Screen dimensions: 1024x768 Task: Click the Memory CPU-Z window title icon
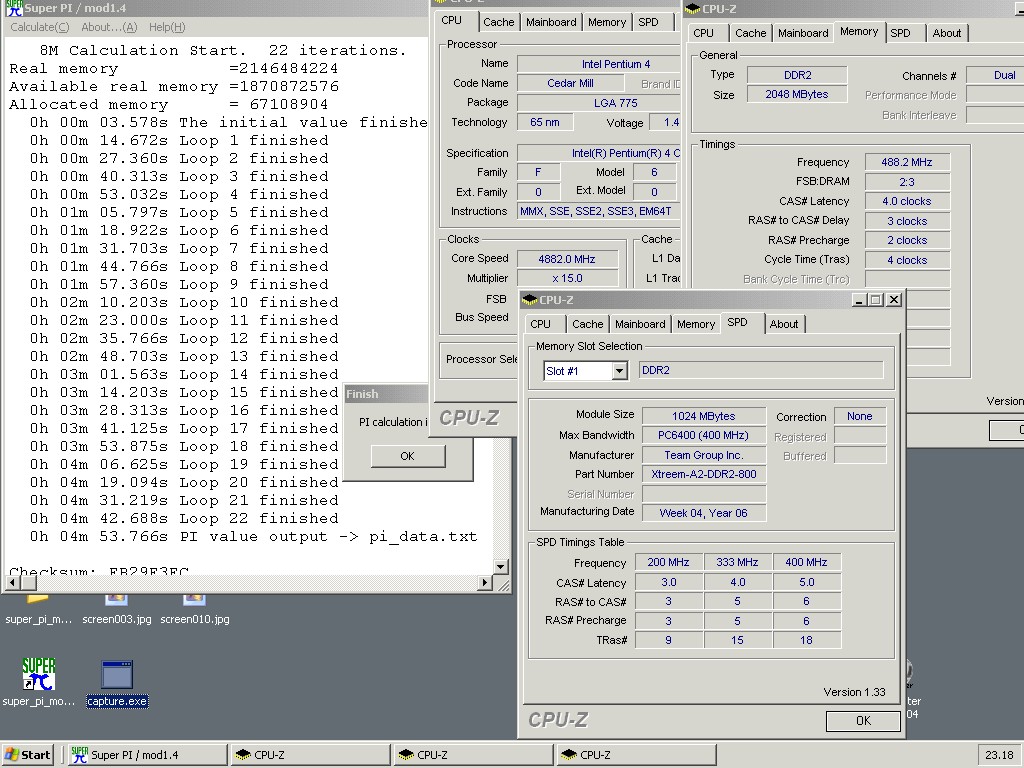[692, 8]
